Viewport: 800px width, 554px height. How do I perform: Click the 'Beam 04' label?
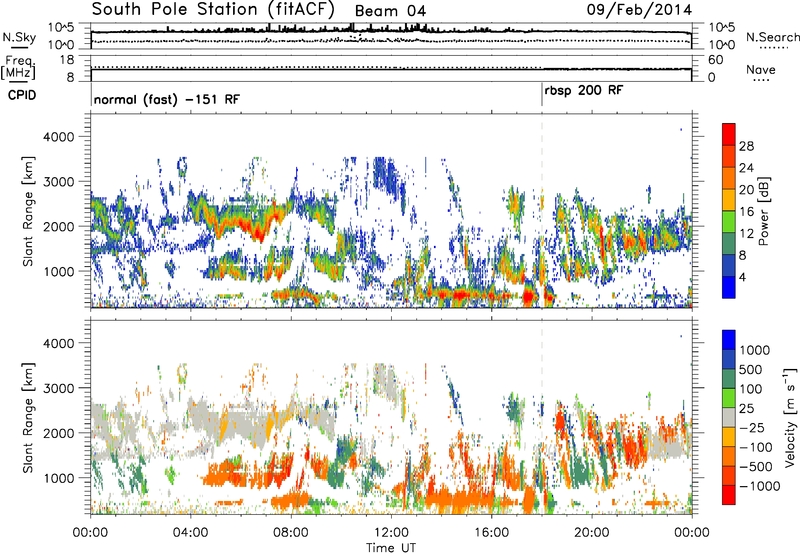[390, 11]
